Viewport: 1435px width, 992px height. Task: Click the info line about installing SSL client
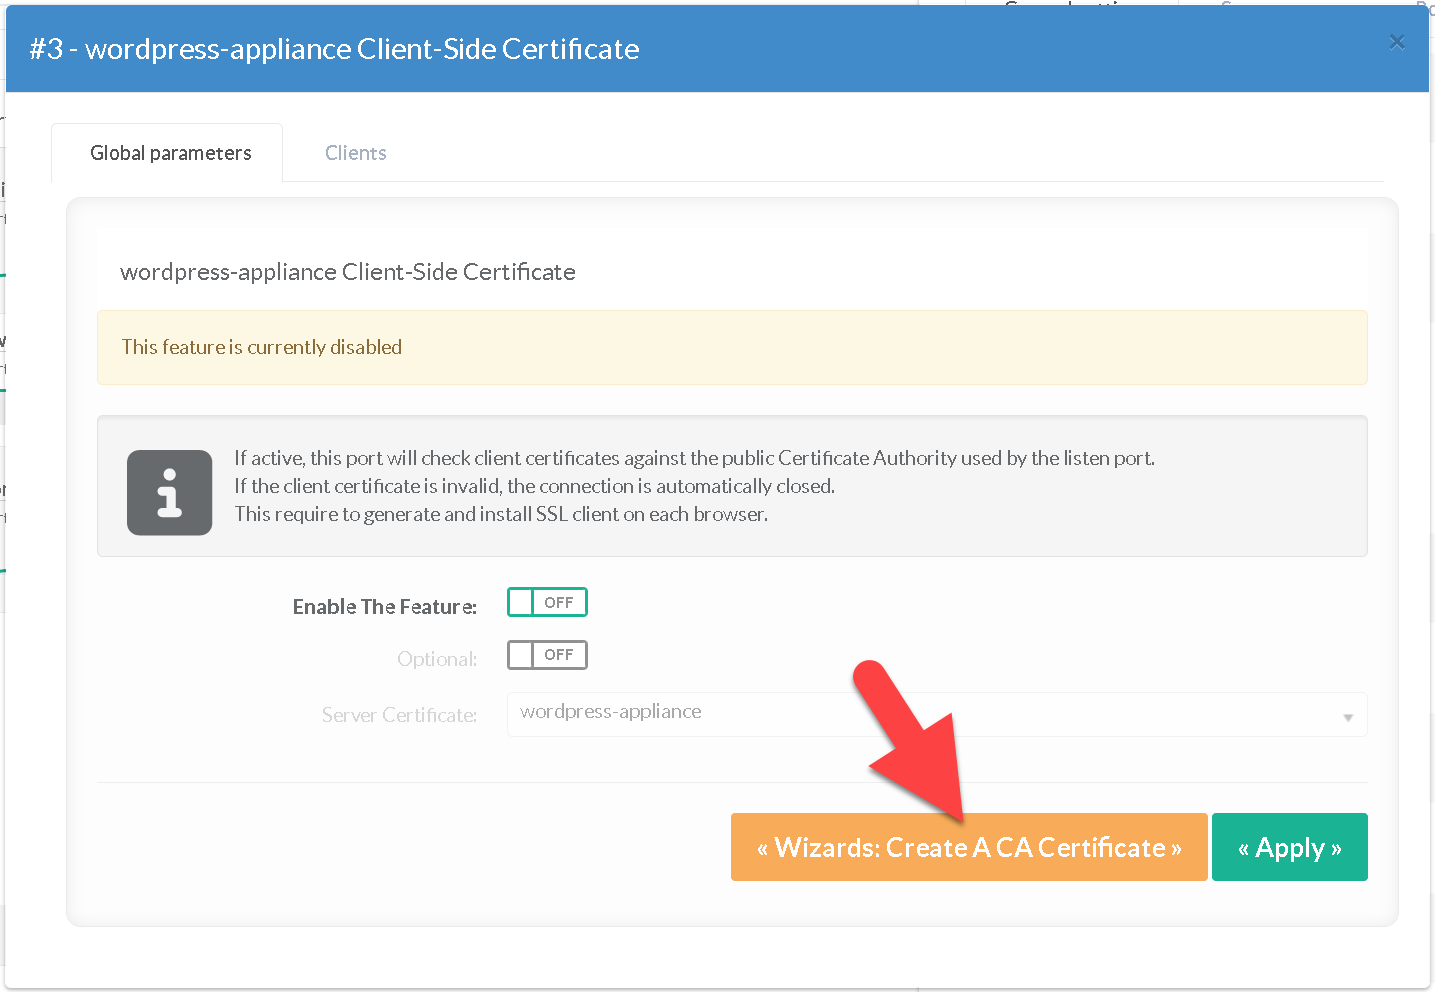pyautogui.click(x=501, y=514)
